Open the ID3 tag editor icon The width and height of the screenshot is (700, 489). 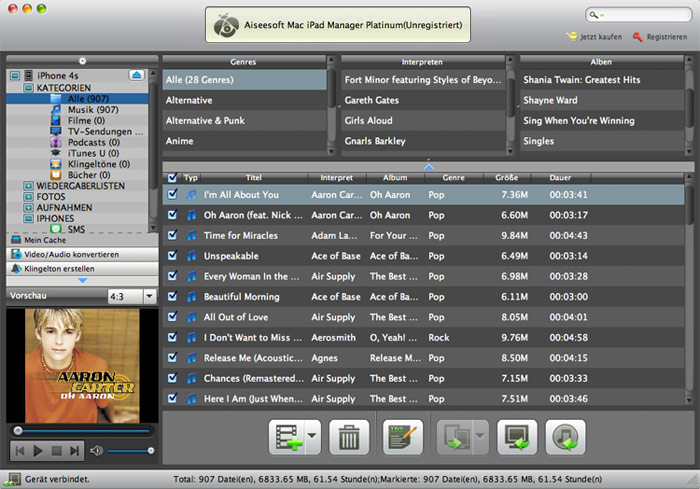click(x=403, y=437)
